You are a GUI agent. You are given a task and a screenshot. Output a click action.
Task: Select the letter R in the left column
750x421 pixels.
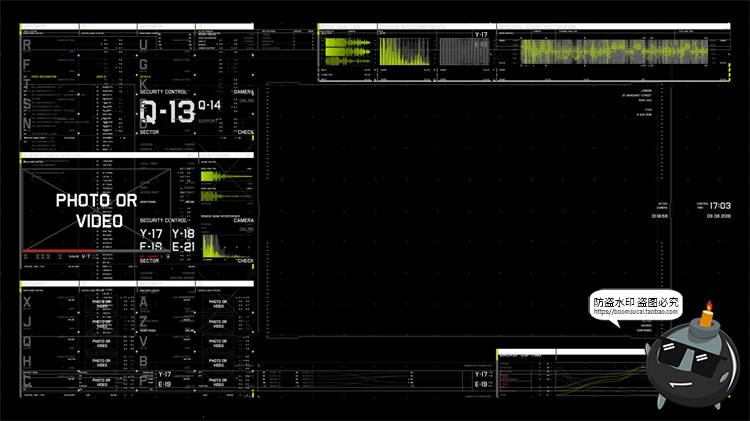[27, 45]
